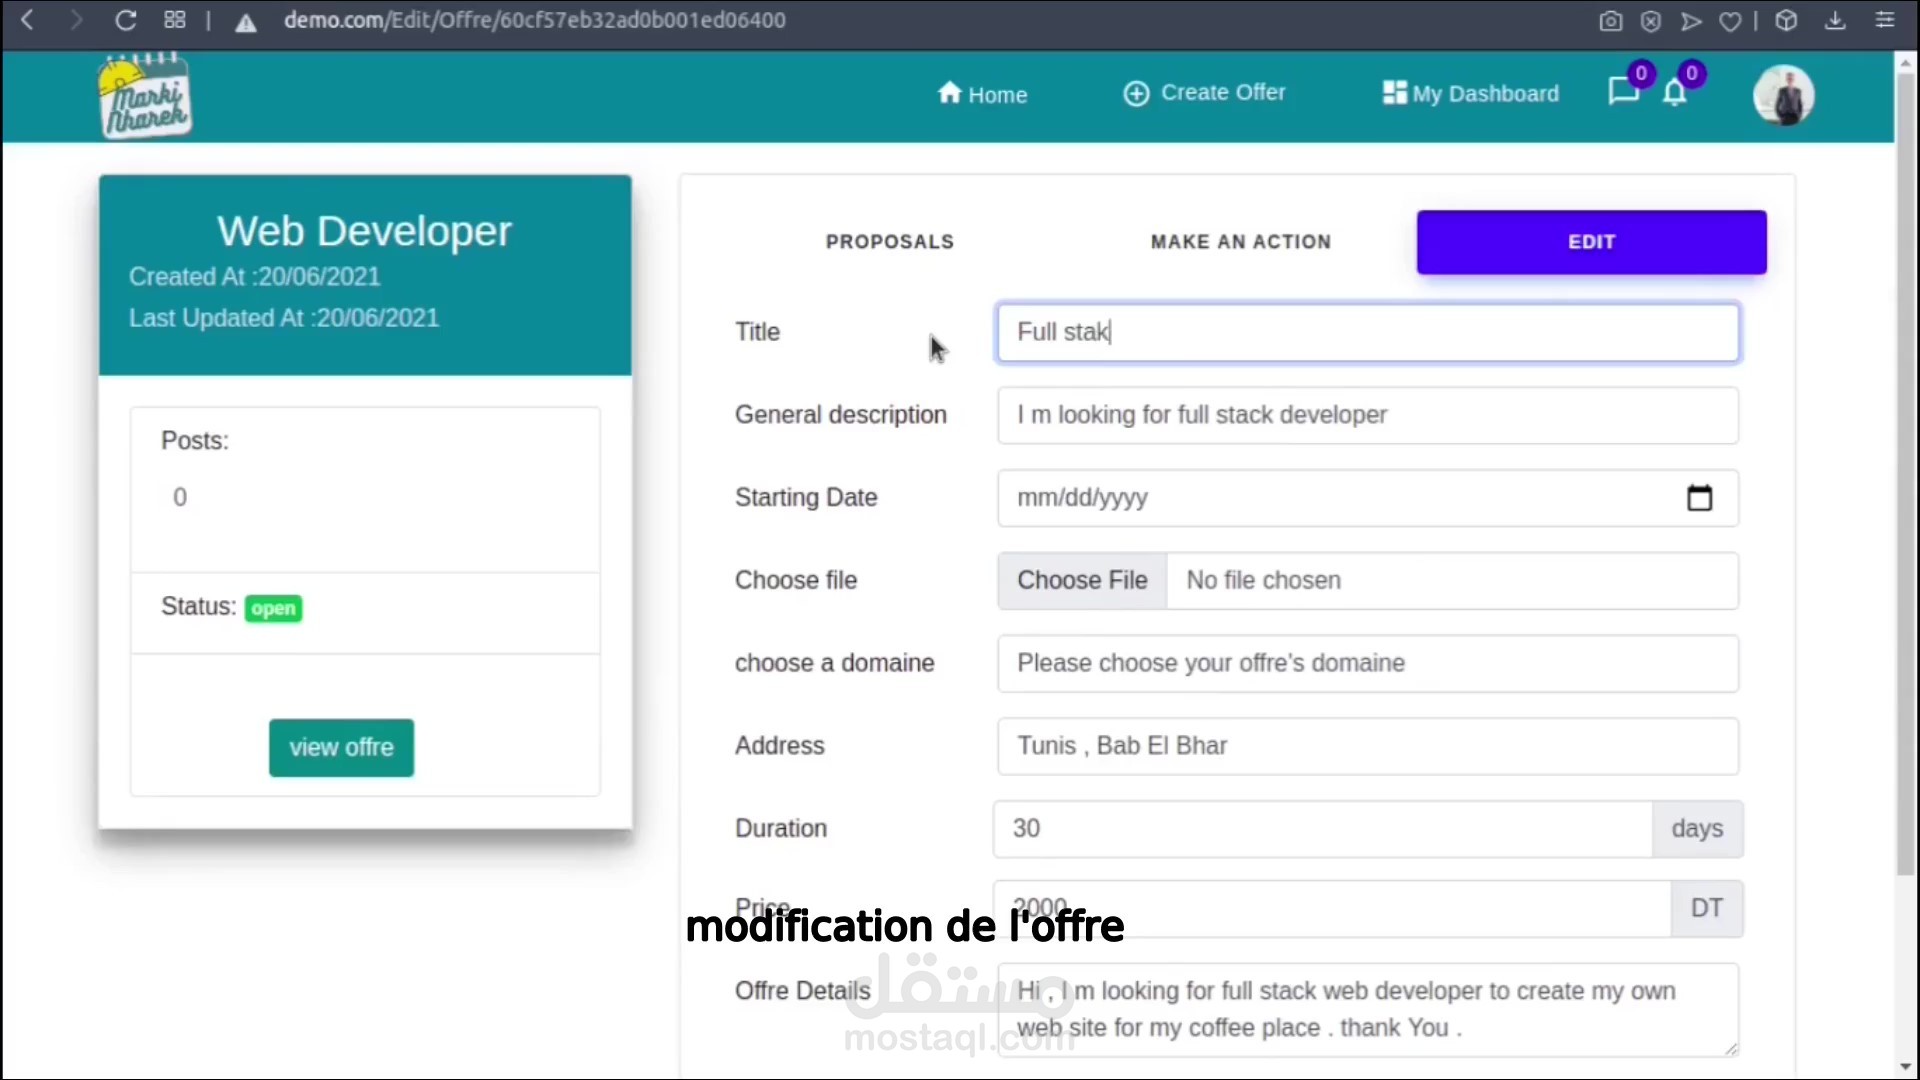Viewport: 1920px width, 1080px height.
Task: Open the Create Offer page
Action: 1204,93
